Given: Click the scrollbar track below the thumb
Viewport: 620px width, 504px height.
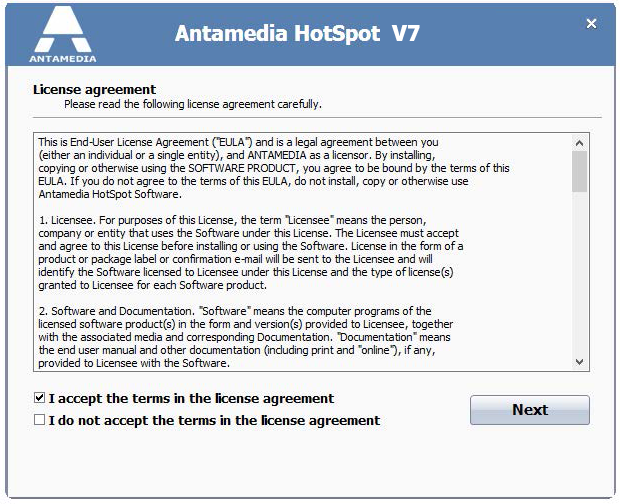Looking at the screenshot, I should coord(580,273).
